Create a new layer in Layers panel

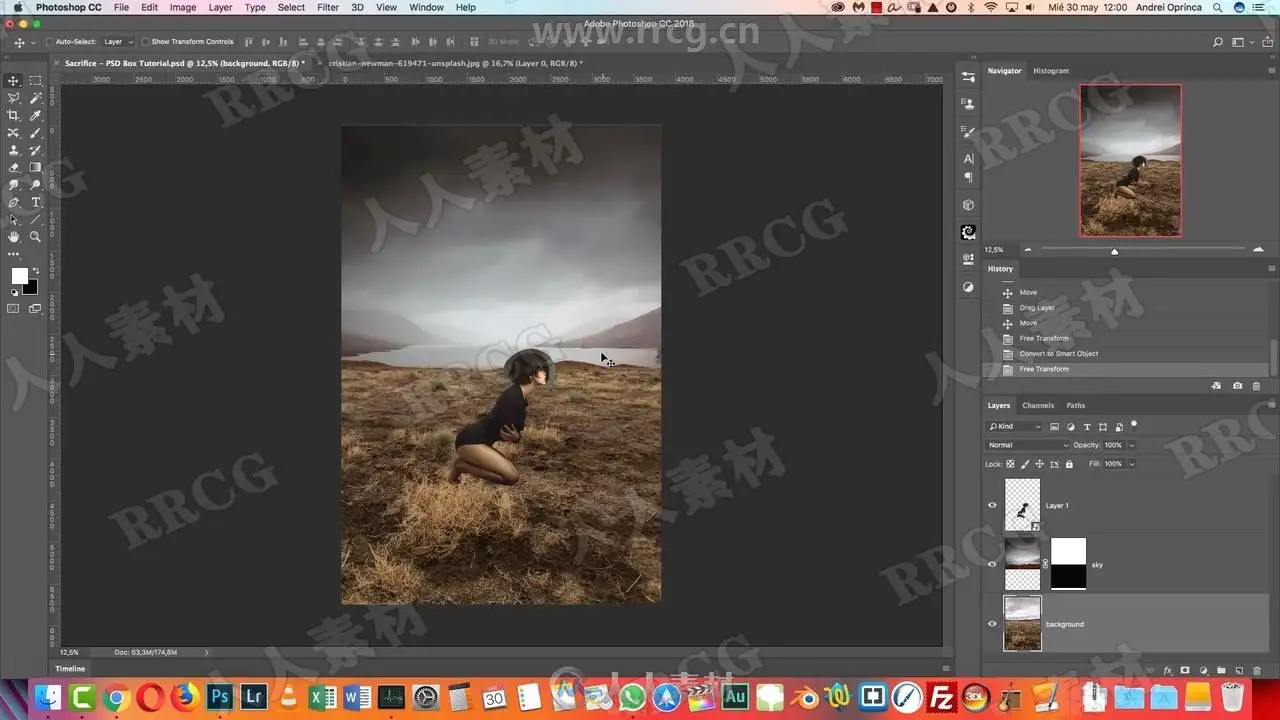click(1238, 670)
